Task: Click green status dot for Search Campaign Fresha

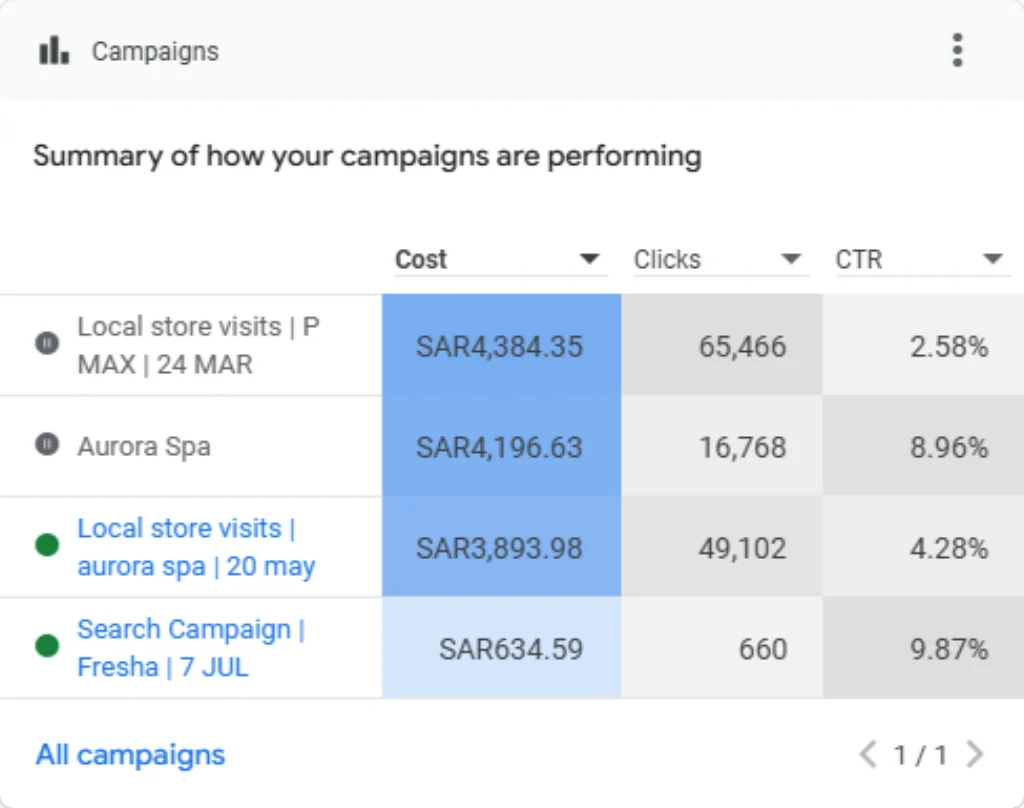Action: (x=47, y=646)
